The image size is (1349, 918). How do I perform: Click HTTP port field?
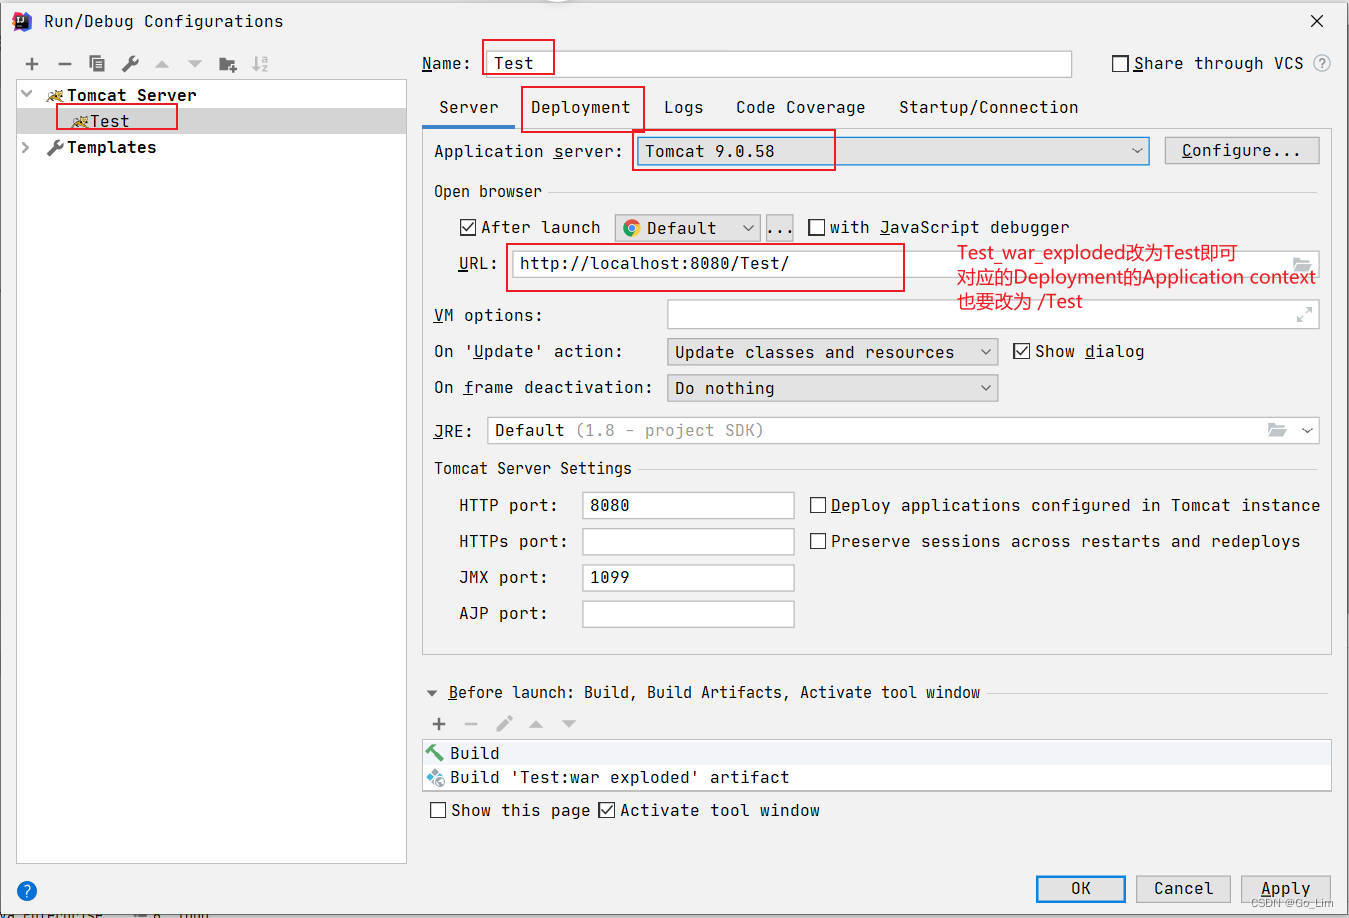688,505
